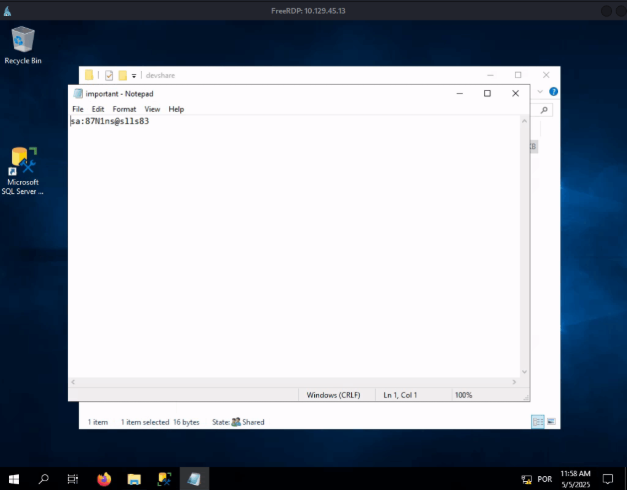Open Microsoft SQL Server desktop shortcut
The height and width of the screenshot is (490, 627).
[23, 171]
